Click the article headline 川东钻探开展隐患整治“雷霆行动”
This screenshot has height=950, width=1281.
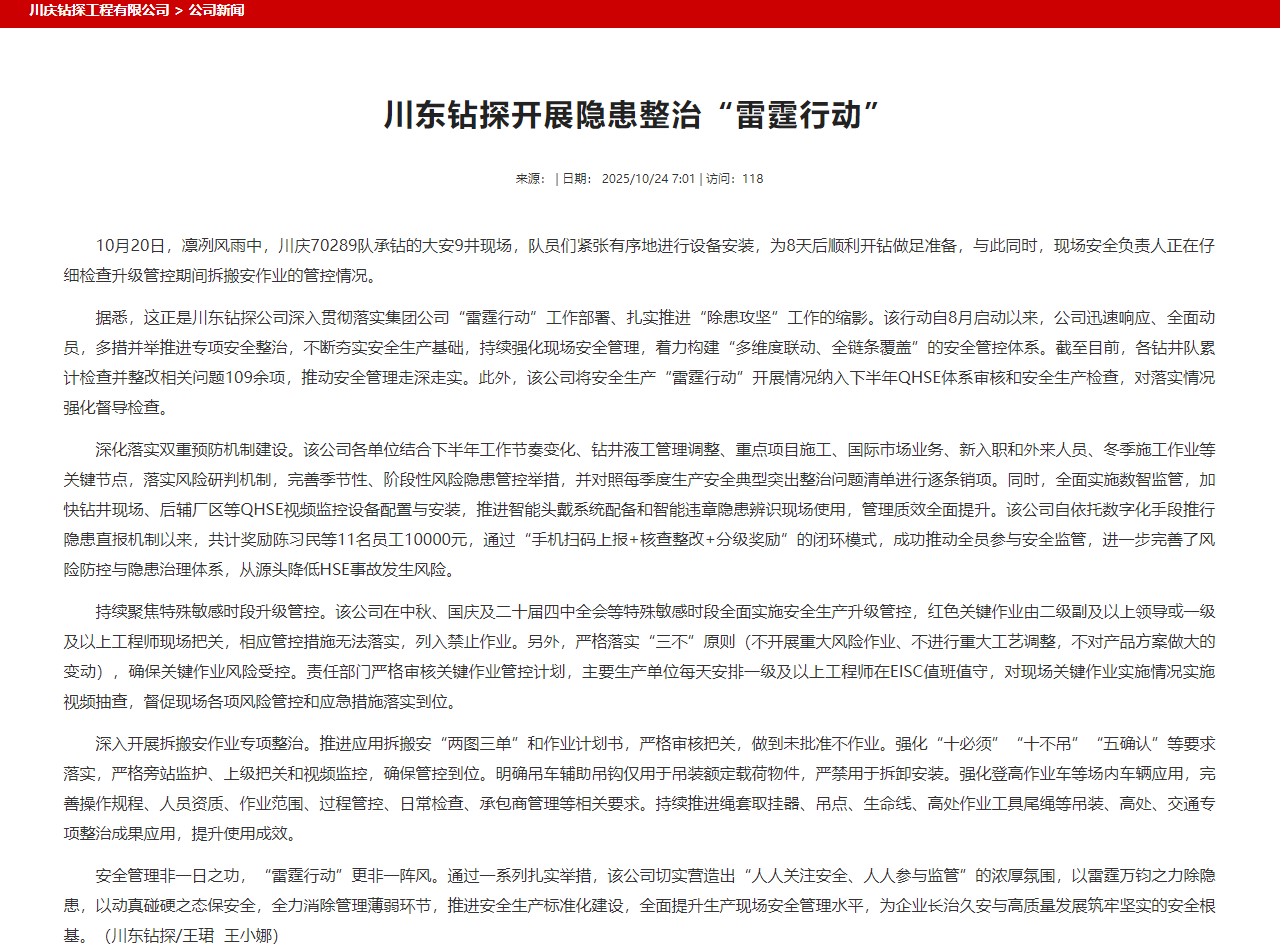[632, 115]
